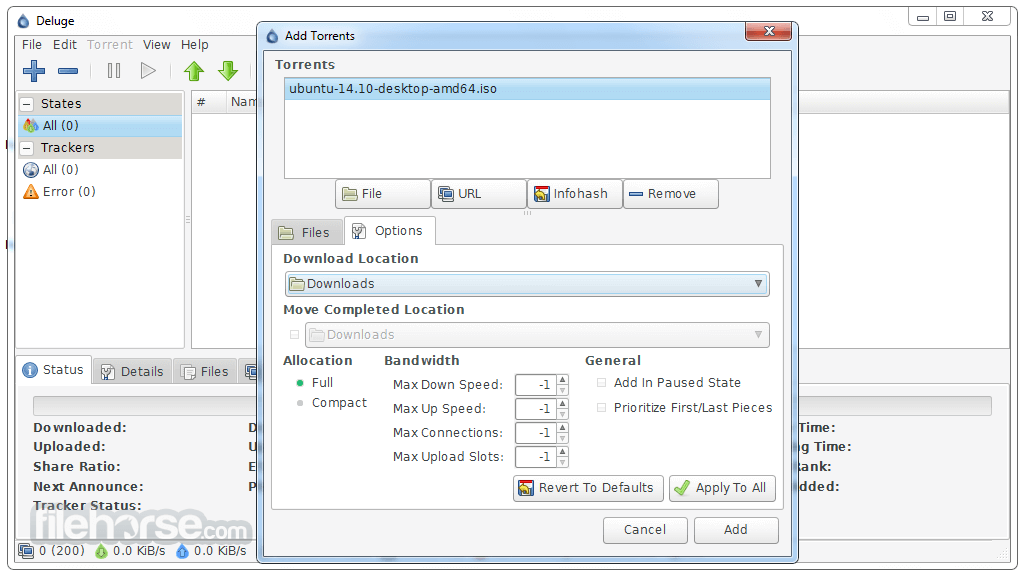Click the Pause toolbar icon

(114, 71)
